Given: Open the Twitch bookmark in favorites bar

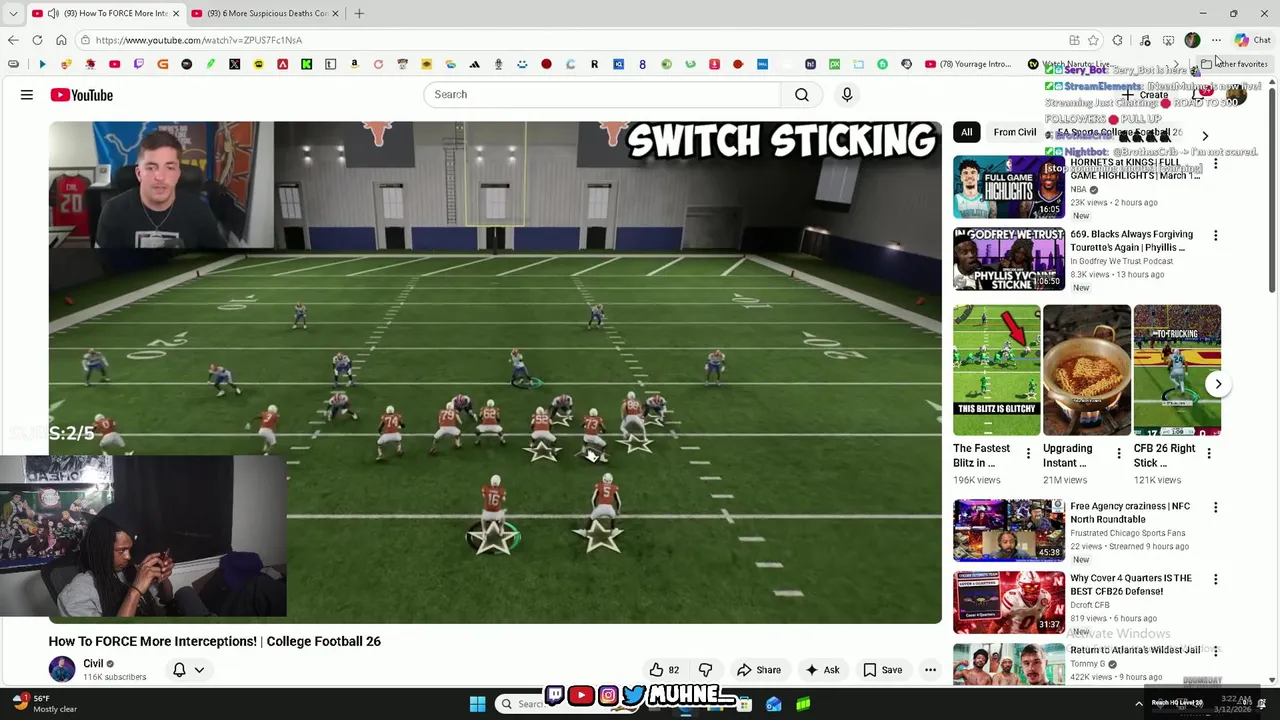Looking at the screenshot, I should 138,64.
